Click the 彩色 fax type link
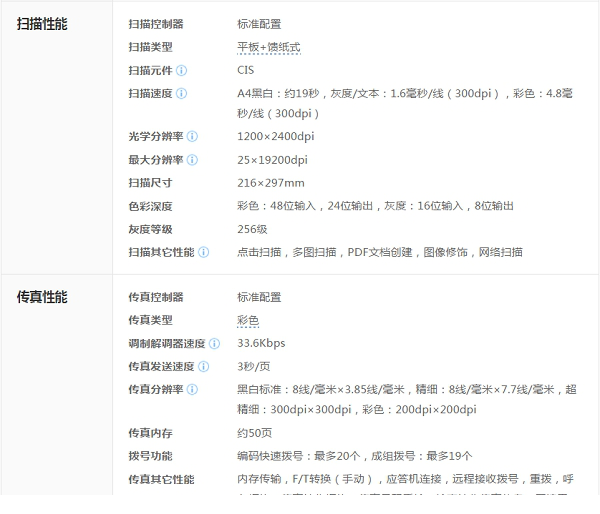The width and height of the screenshot is (600, 514). pyautogui.click(x=248, y=320)
